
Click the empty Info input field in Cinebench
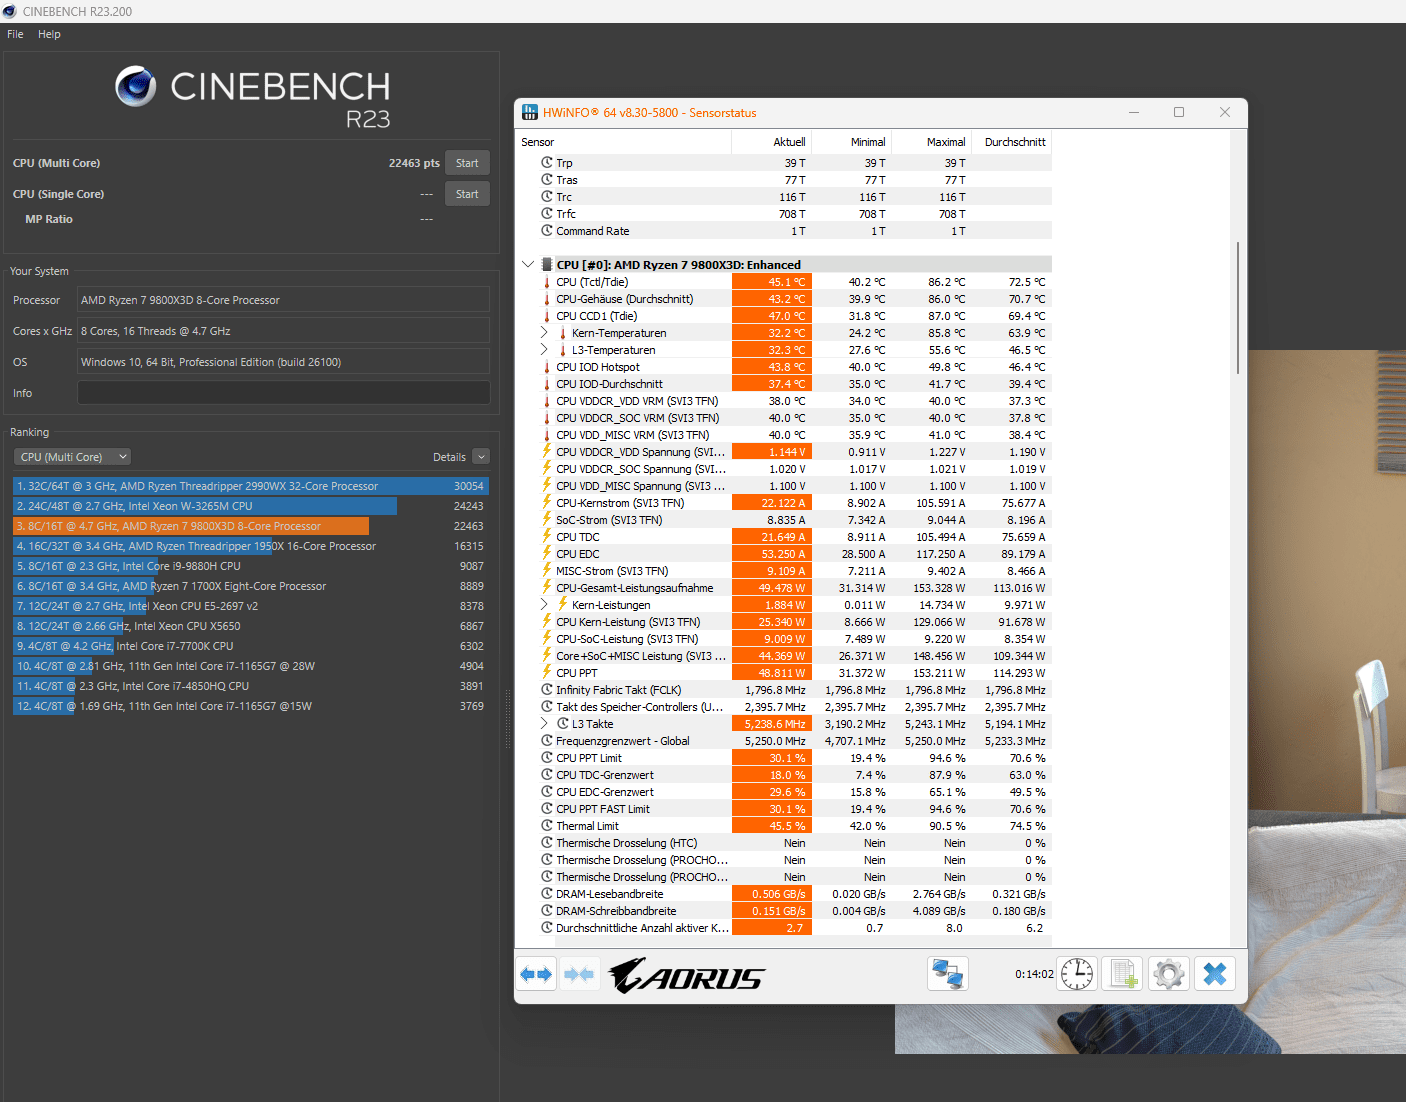(284, 393)
